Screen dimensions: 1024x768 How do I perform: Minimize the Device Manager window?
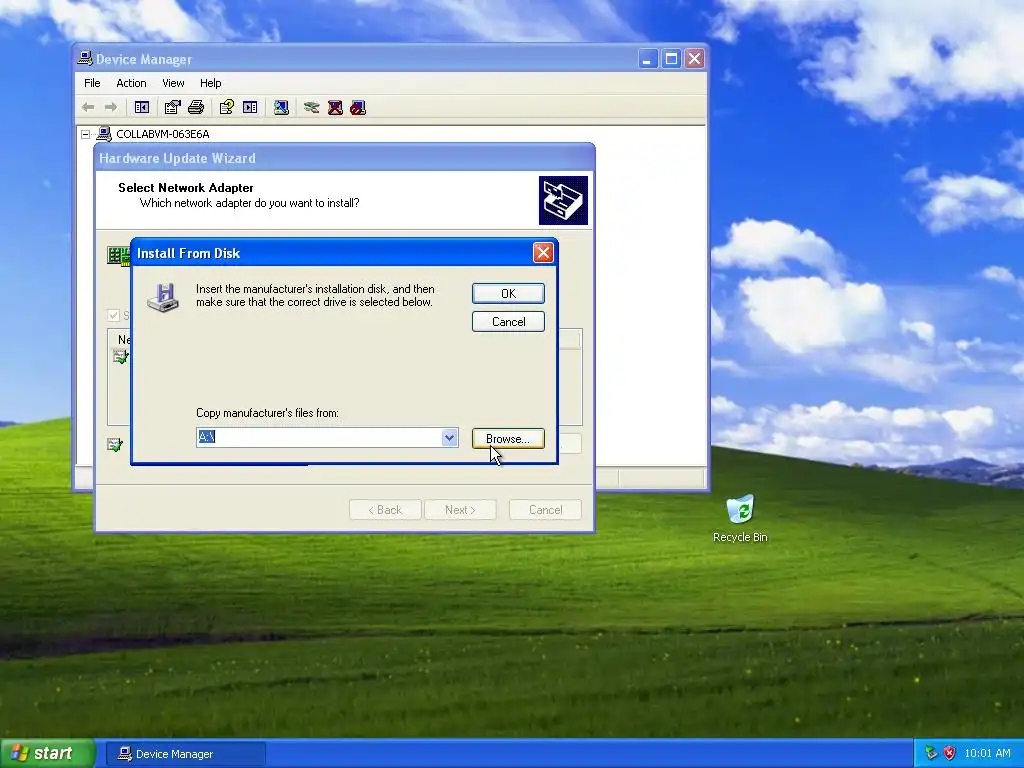coord(647,59)
